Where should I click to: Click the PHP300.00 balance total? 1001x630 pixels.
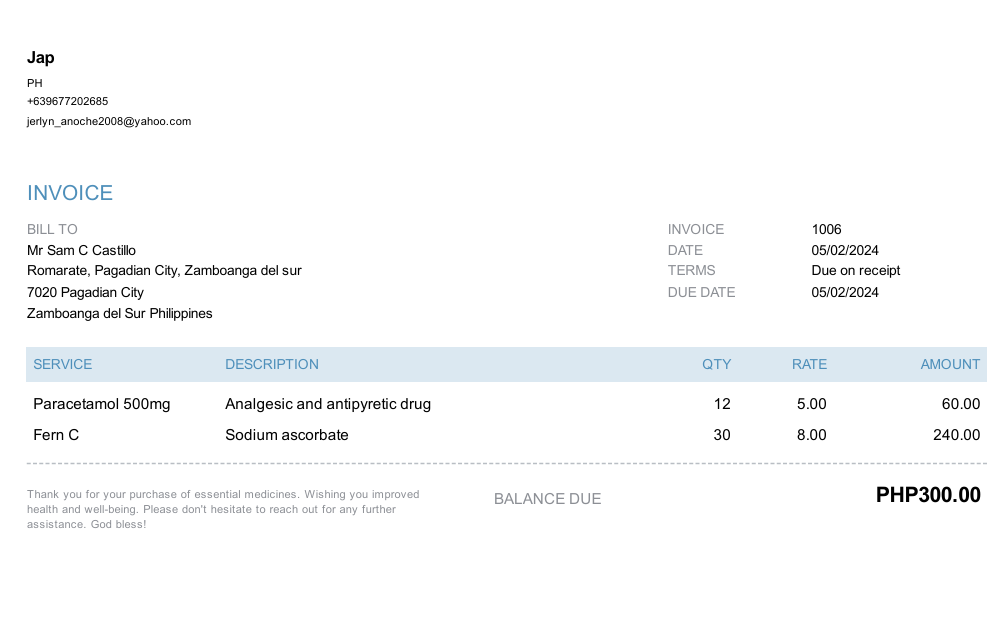coord(928,495)
